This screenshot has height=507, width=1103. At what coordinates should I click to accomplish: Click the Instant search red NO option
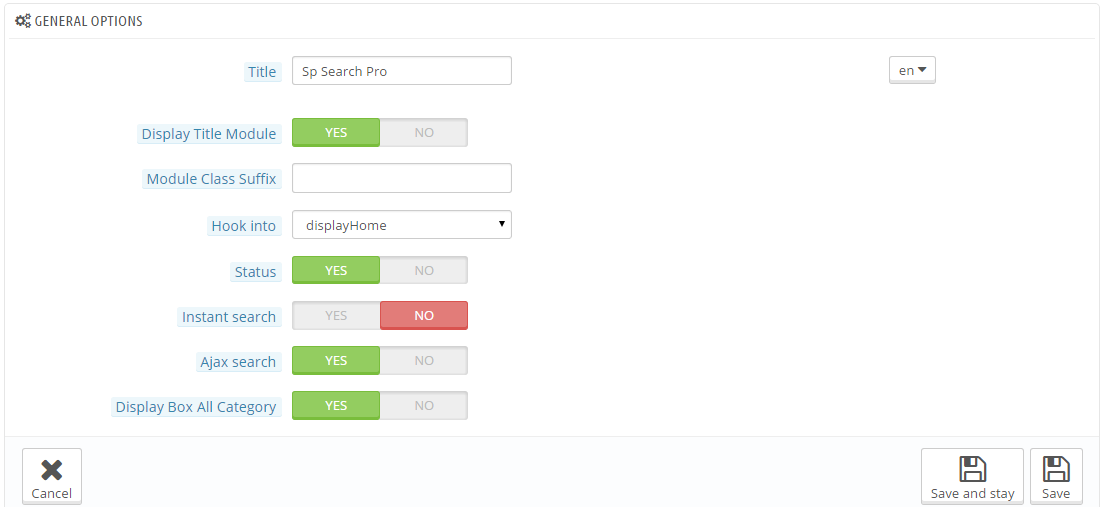424,316
